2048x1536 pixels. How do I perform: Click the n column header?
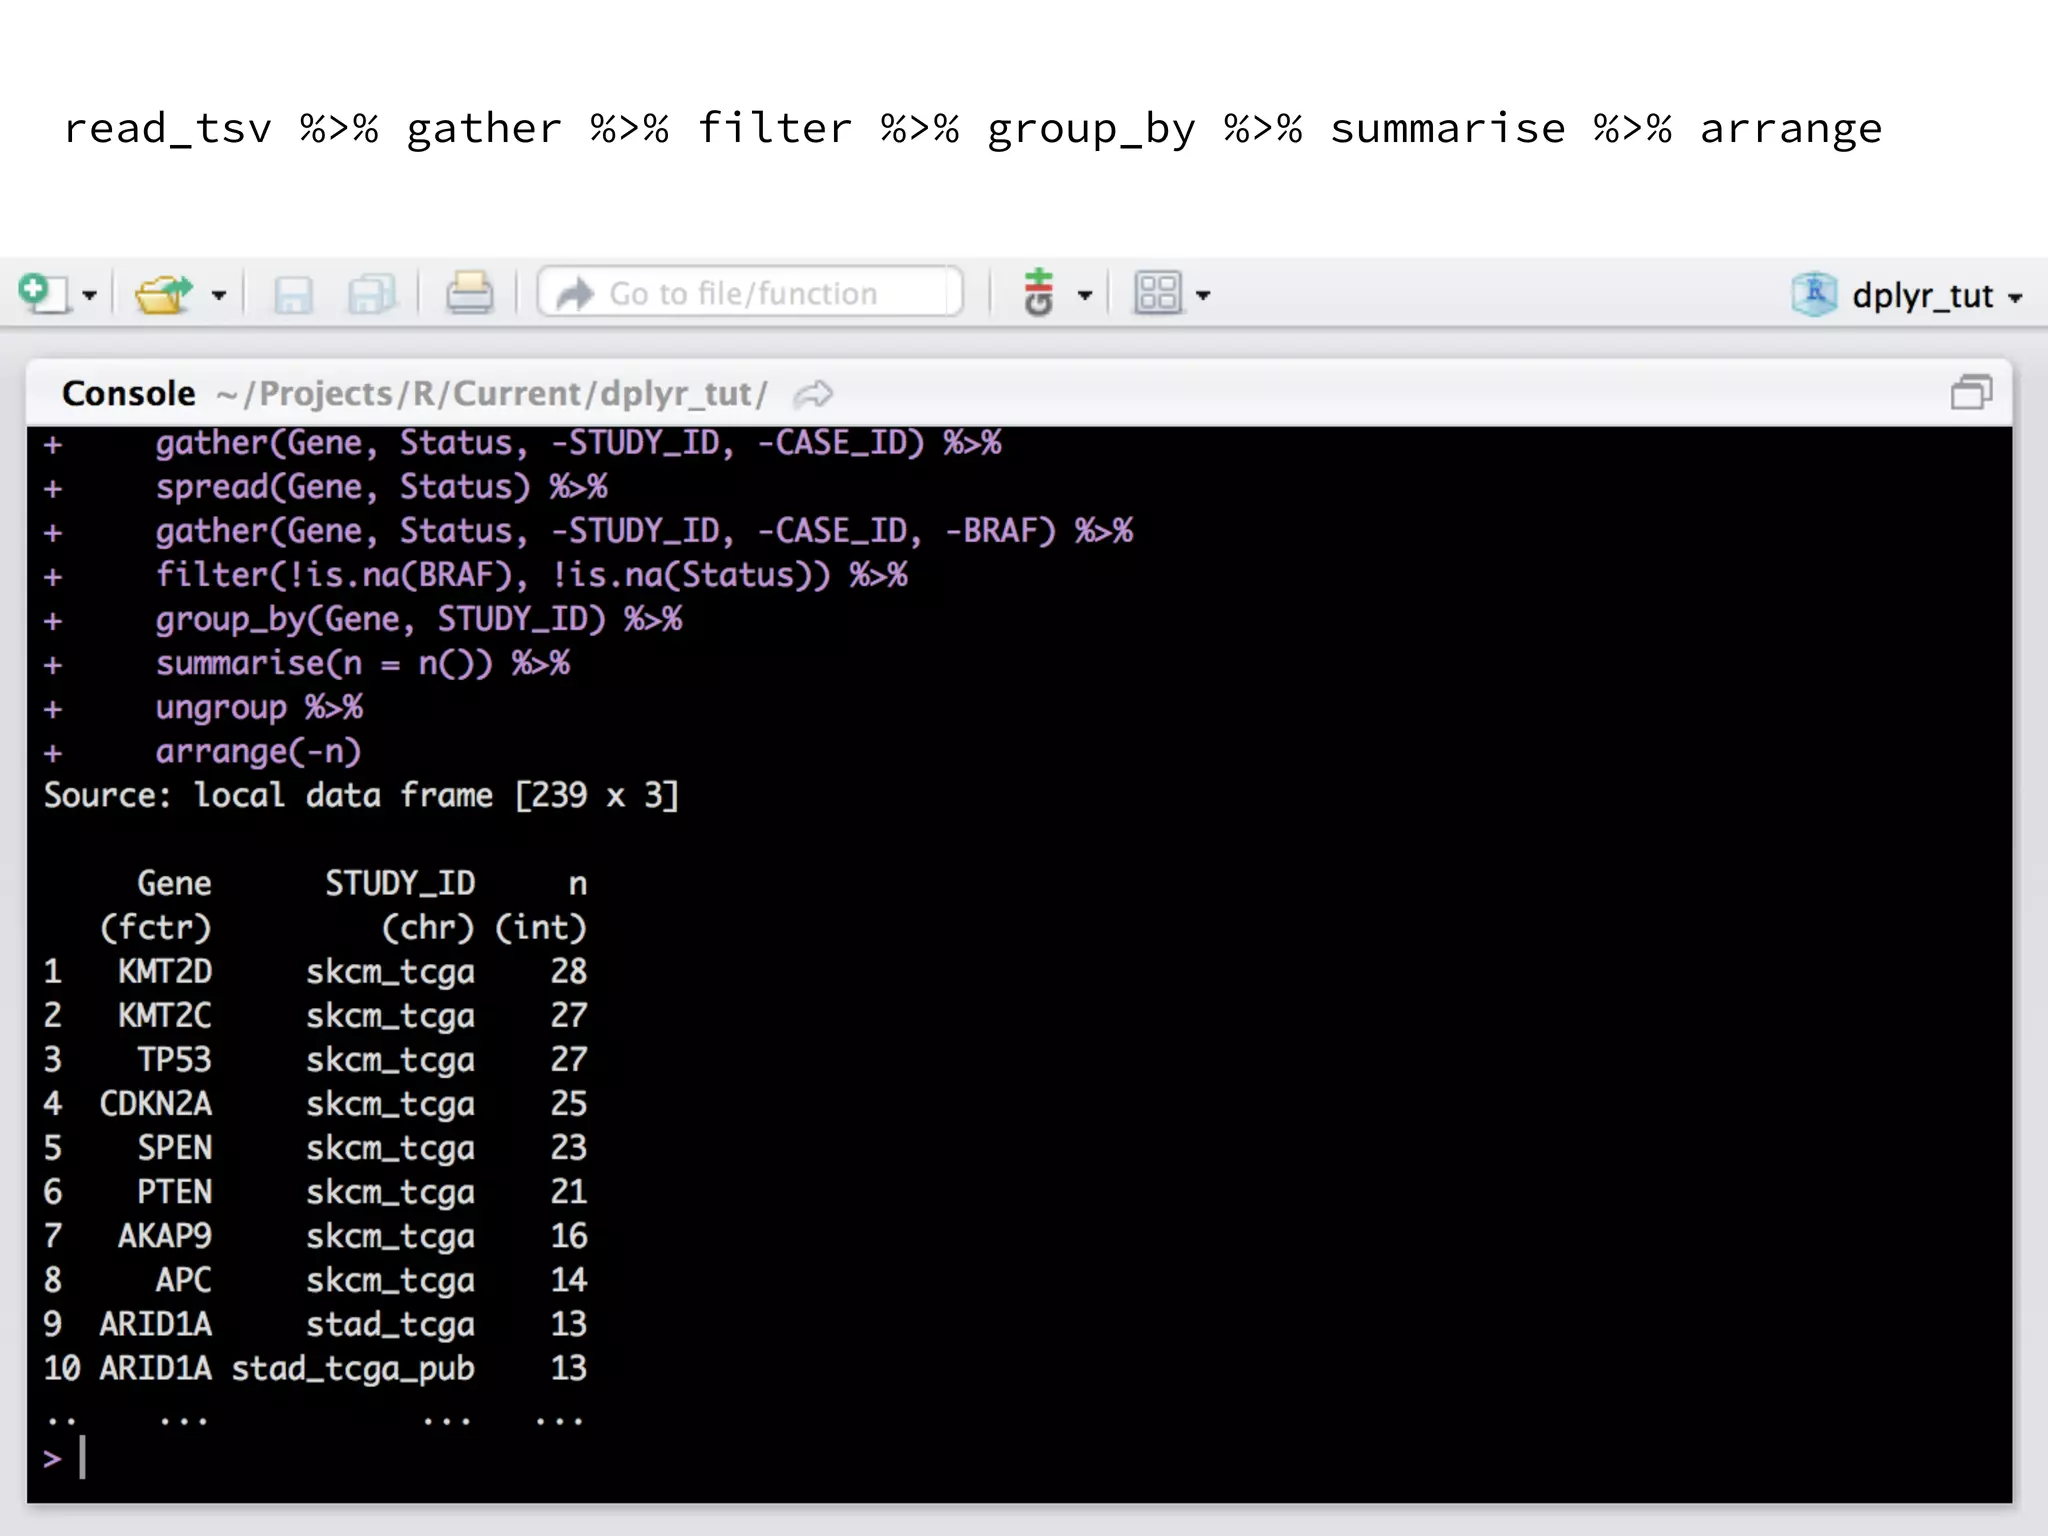(577, 886)
